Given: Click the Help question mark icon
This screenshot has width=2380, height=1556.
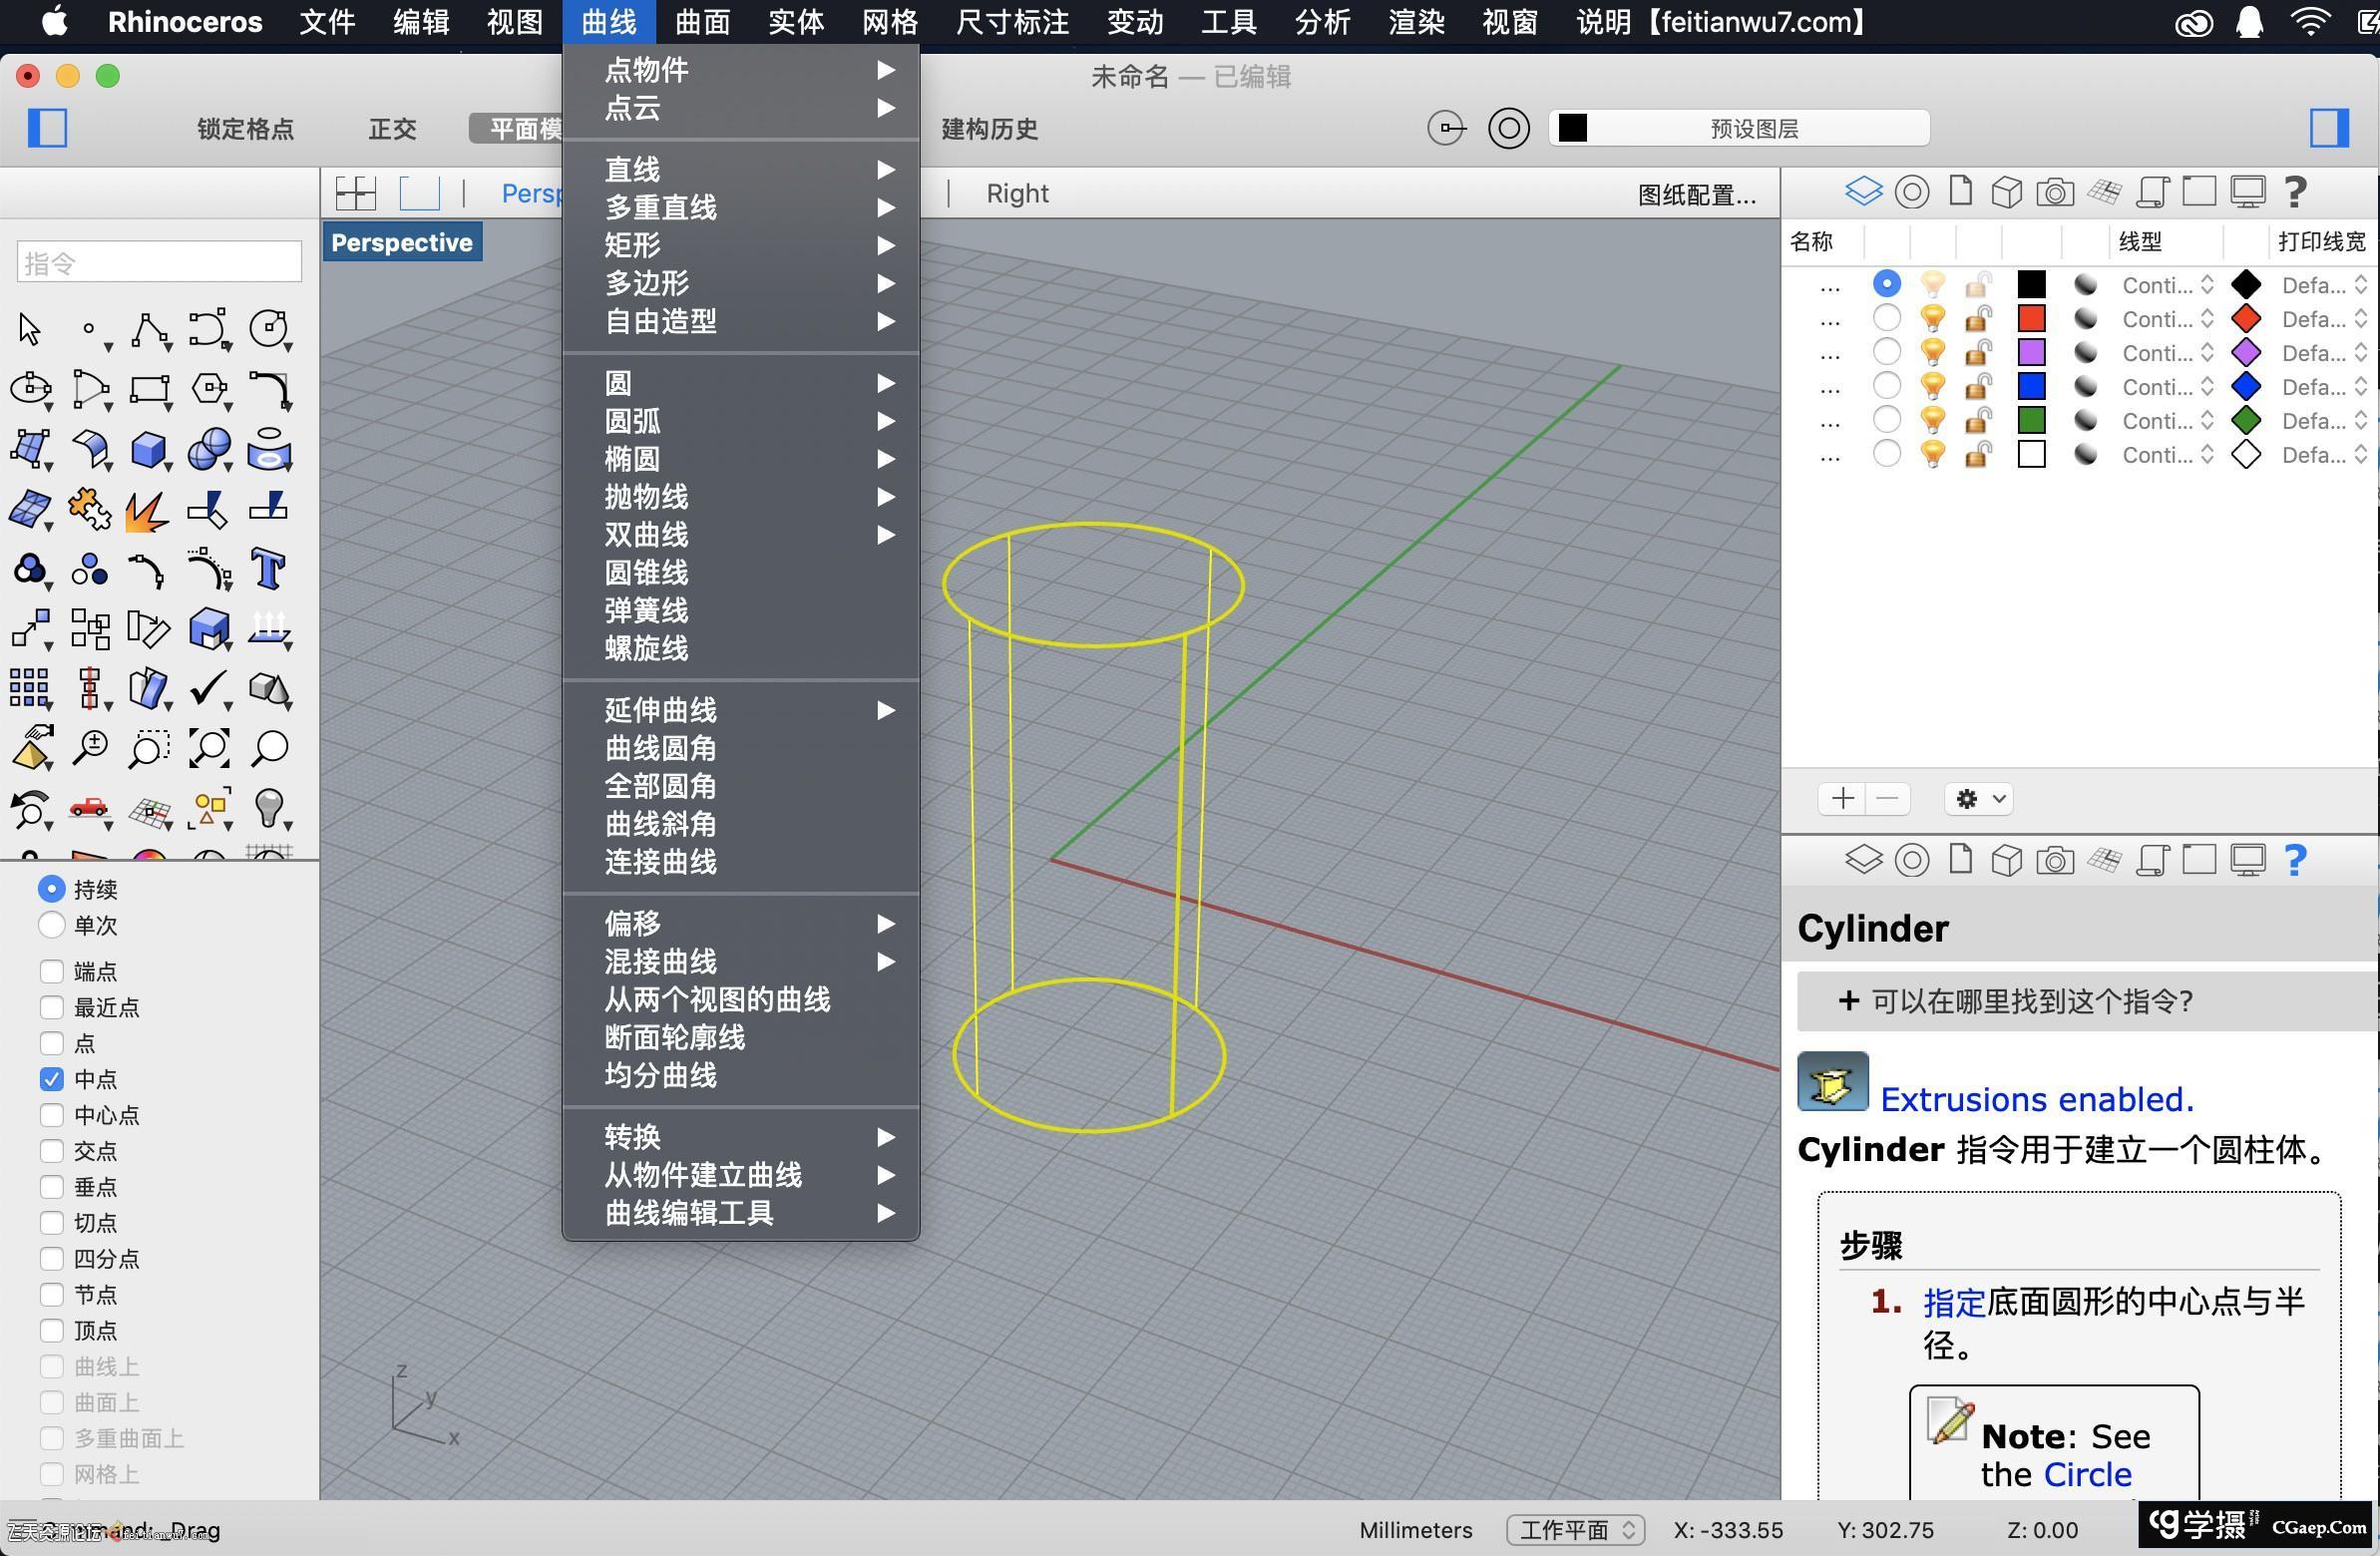Looking at the screenshot, I should [2295, 191].
